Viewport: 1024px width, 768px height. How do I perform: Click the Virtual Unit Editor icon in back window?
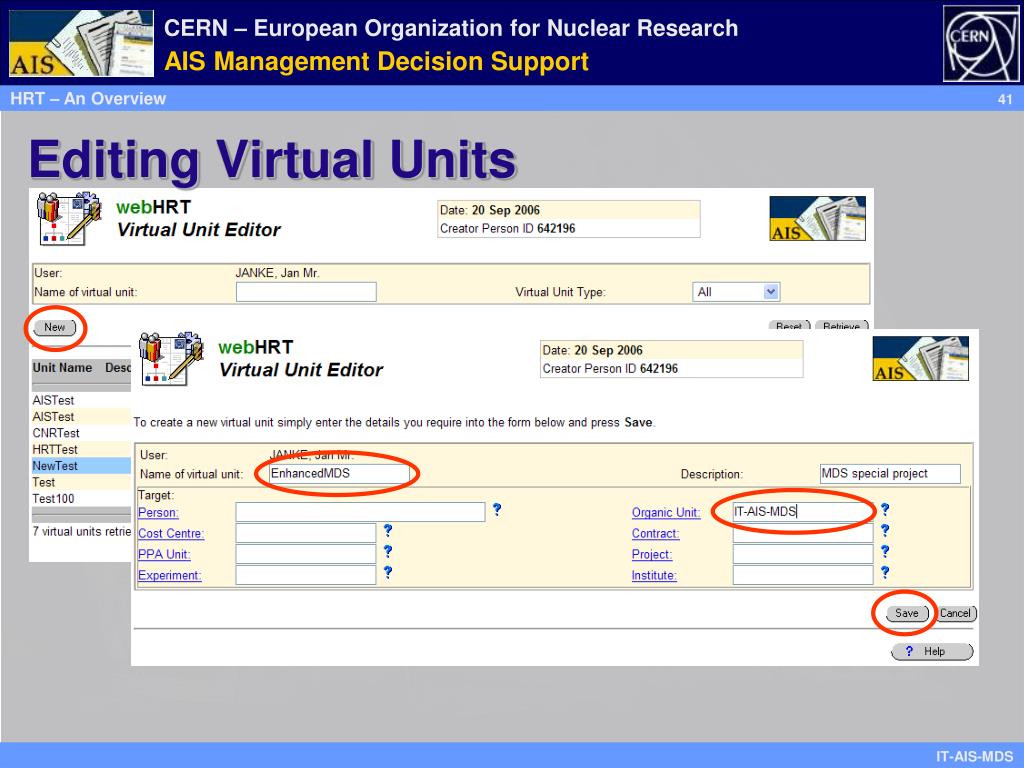point(69,218)
